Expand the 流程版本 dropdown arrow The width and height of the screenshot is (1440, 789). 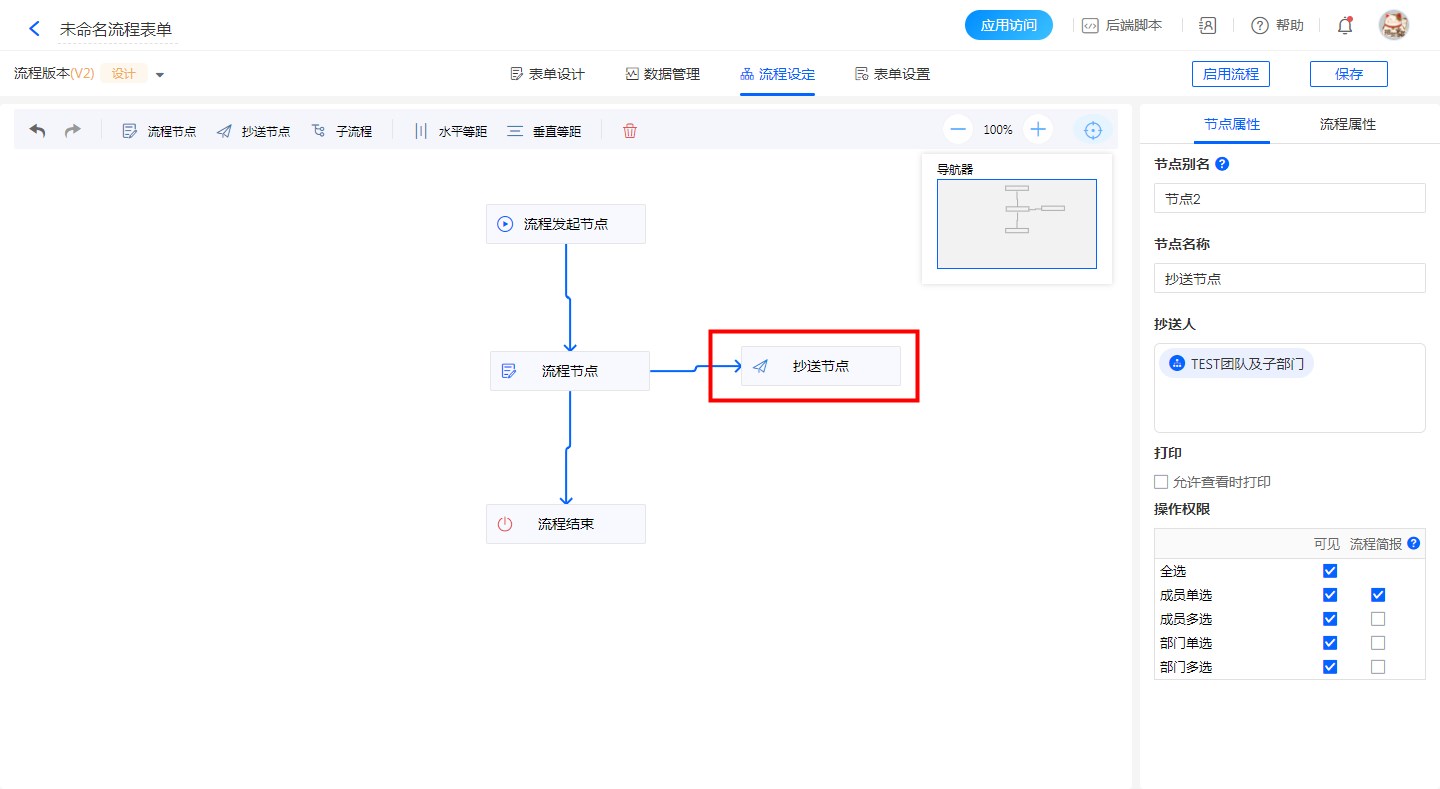(x=160, y=75)
